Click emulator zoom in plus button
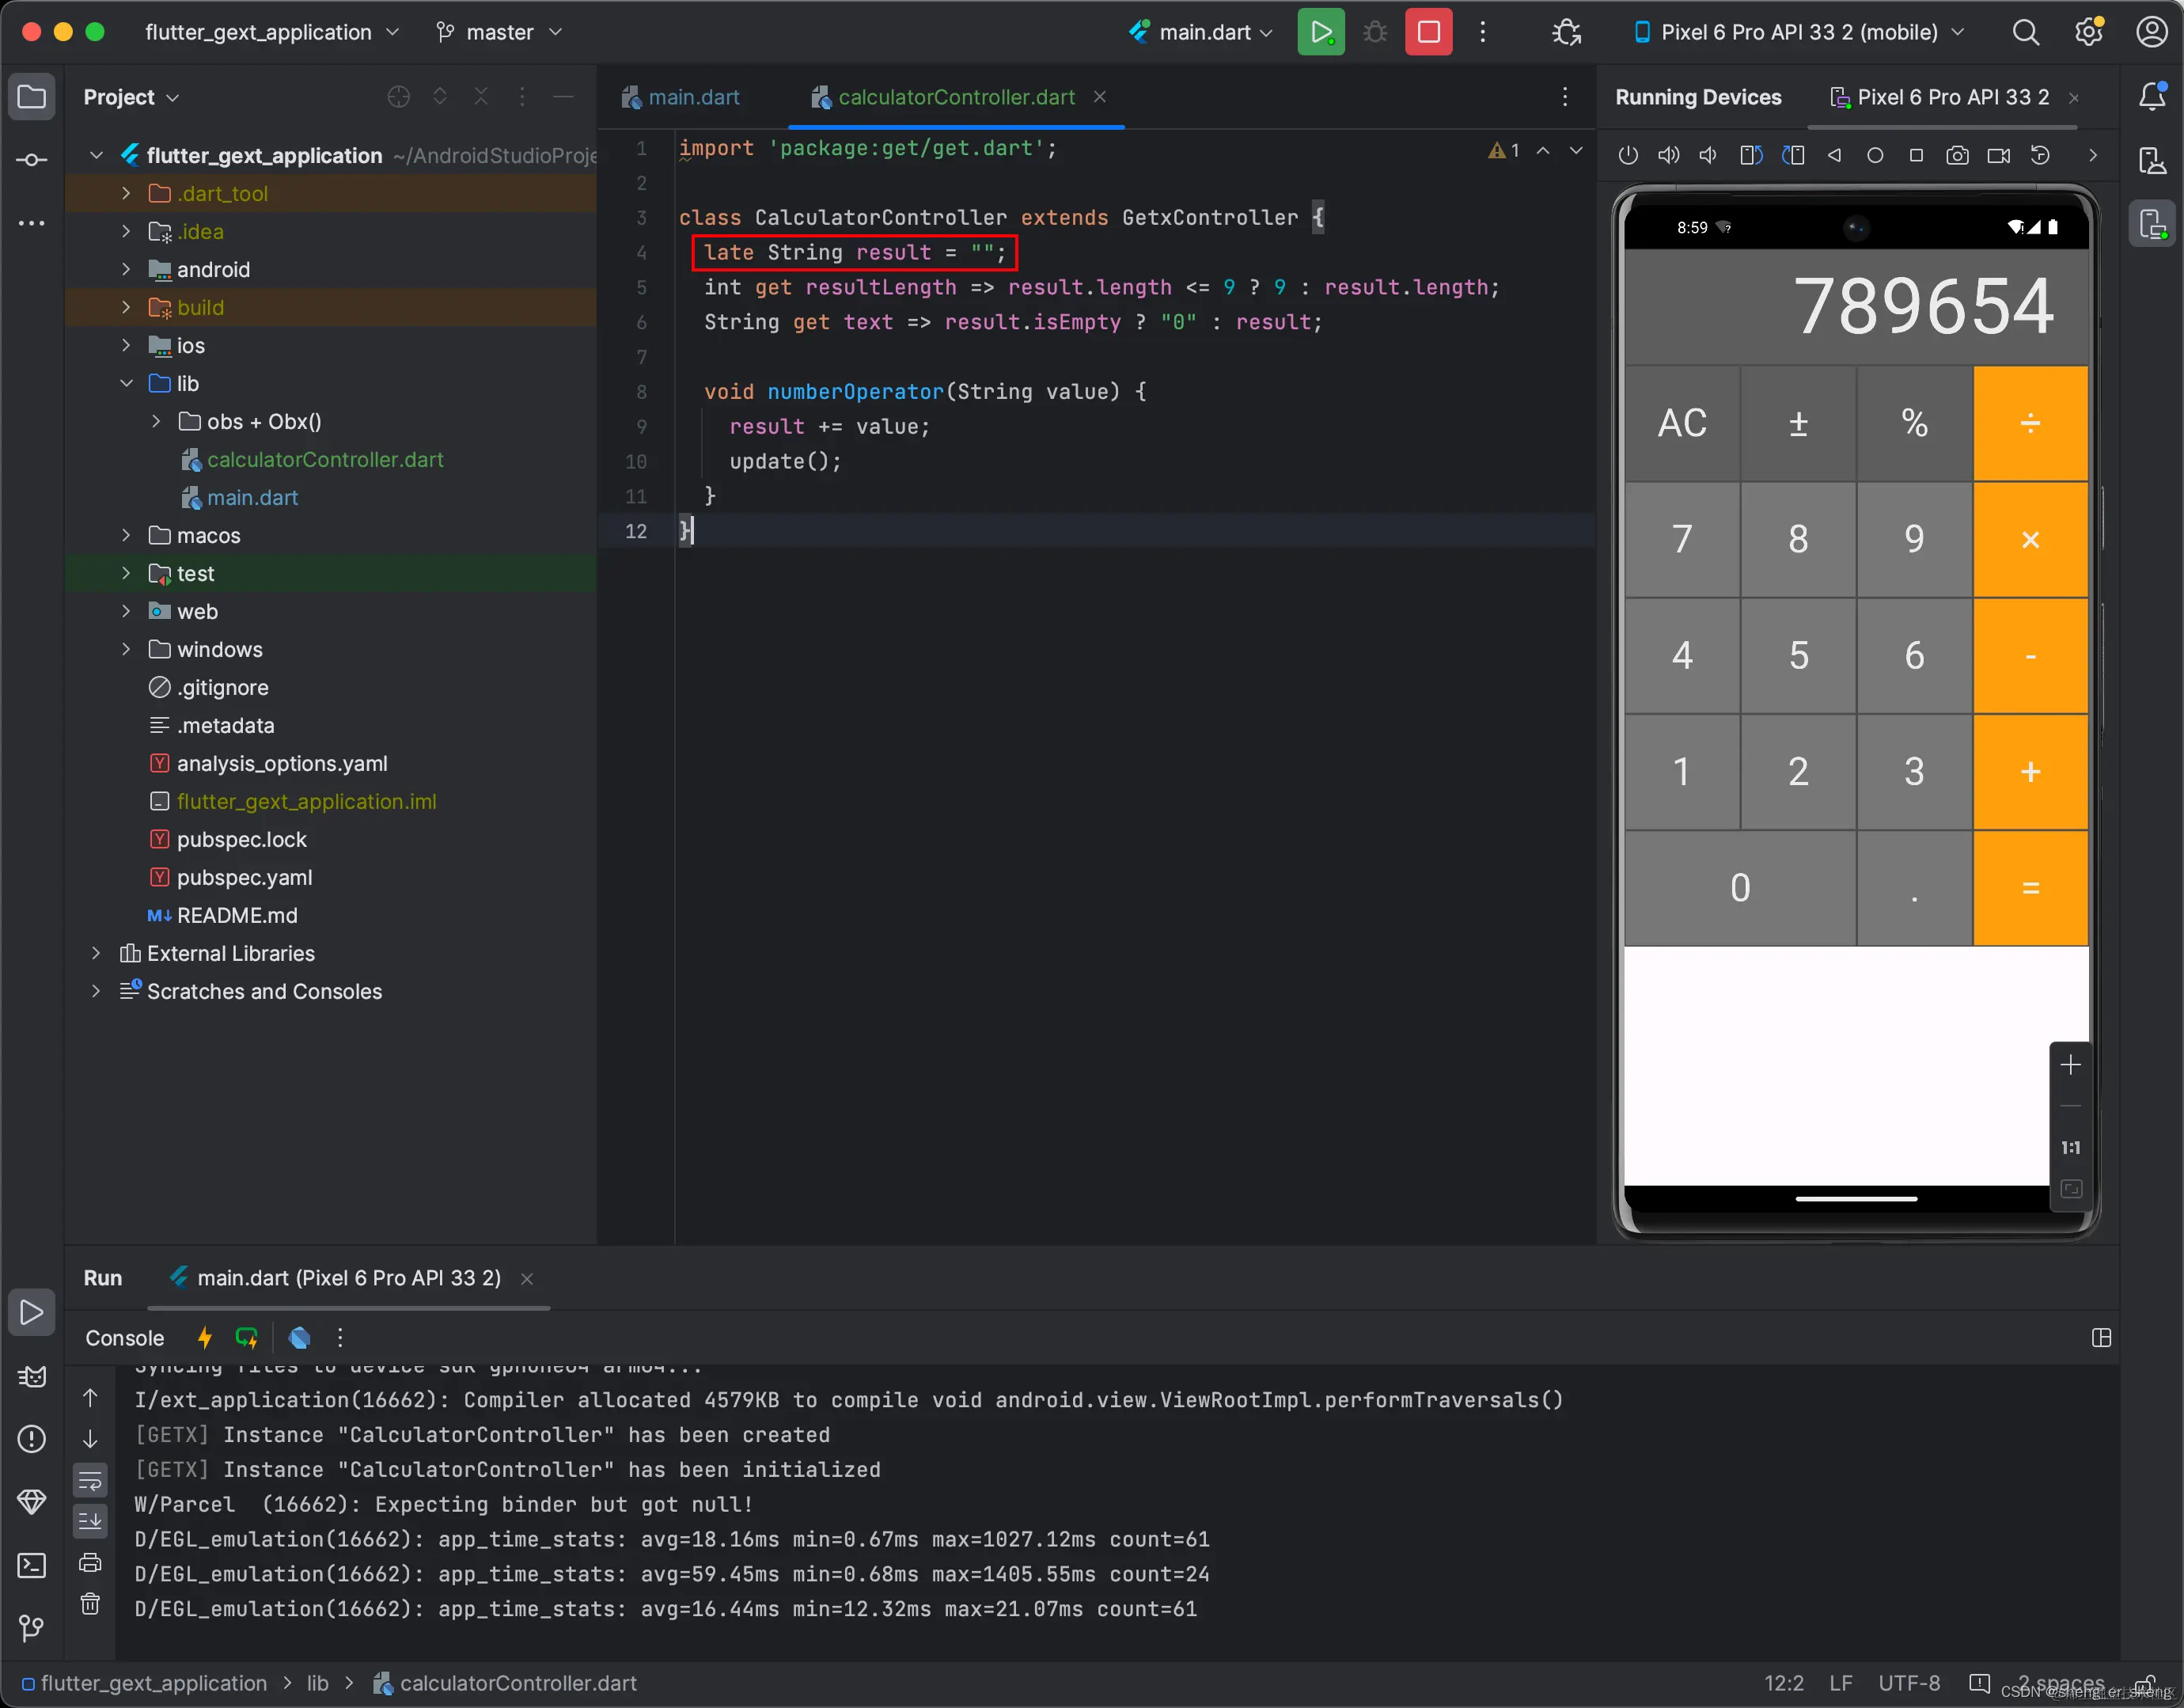The height and width of the screenshot is (1708, 2184). (2070, 1065)
